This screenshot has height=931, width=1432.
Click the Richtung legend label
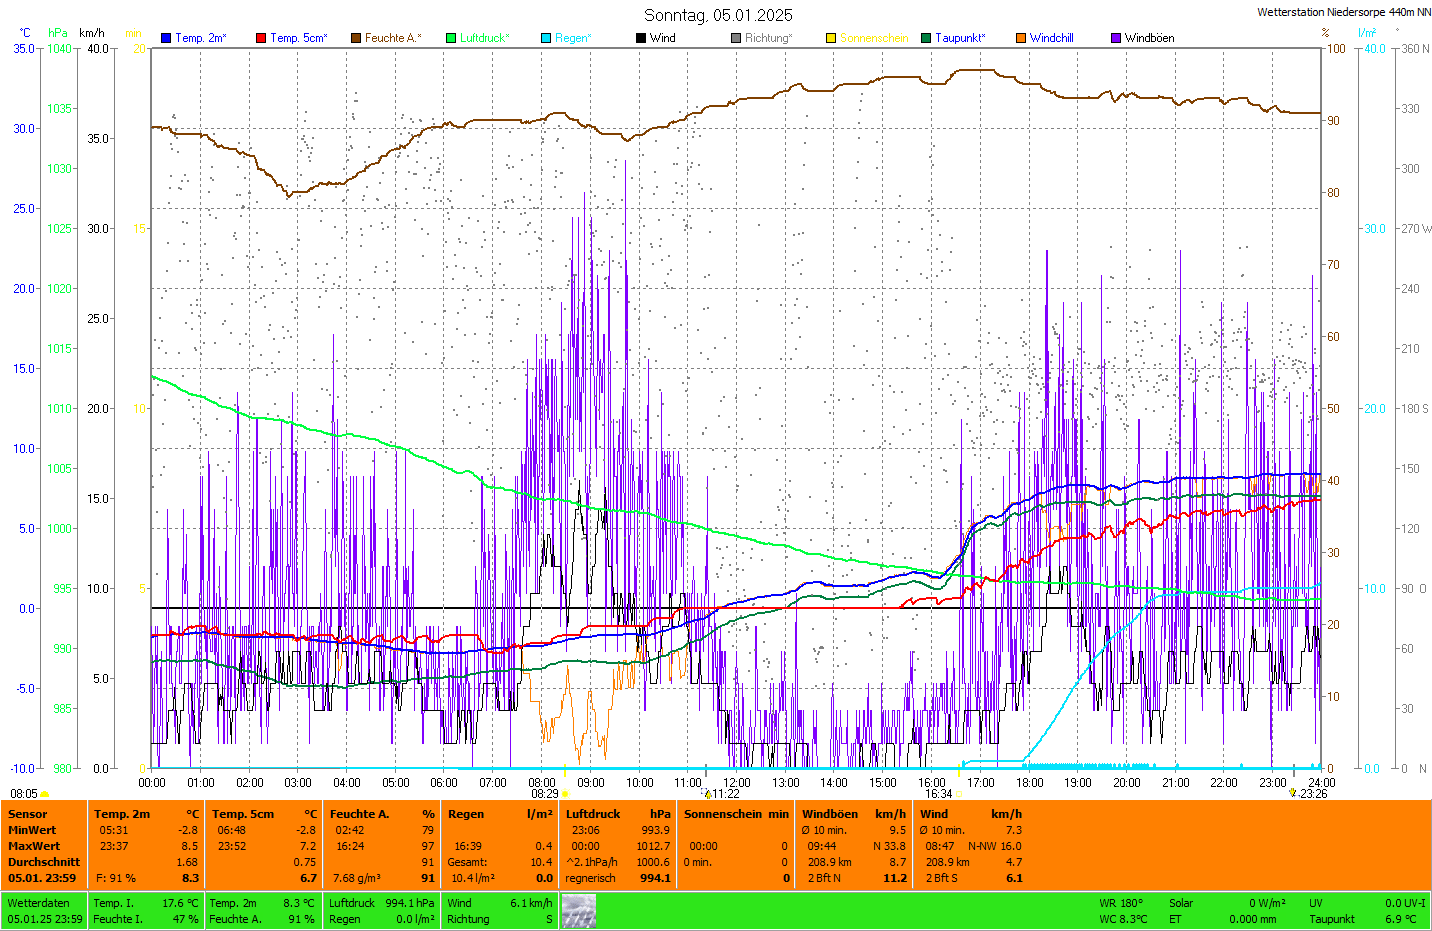pos(768,38)
